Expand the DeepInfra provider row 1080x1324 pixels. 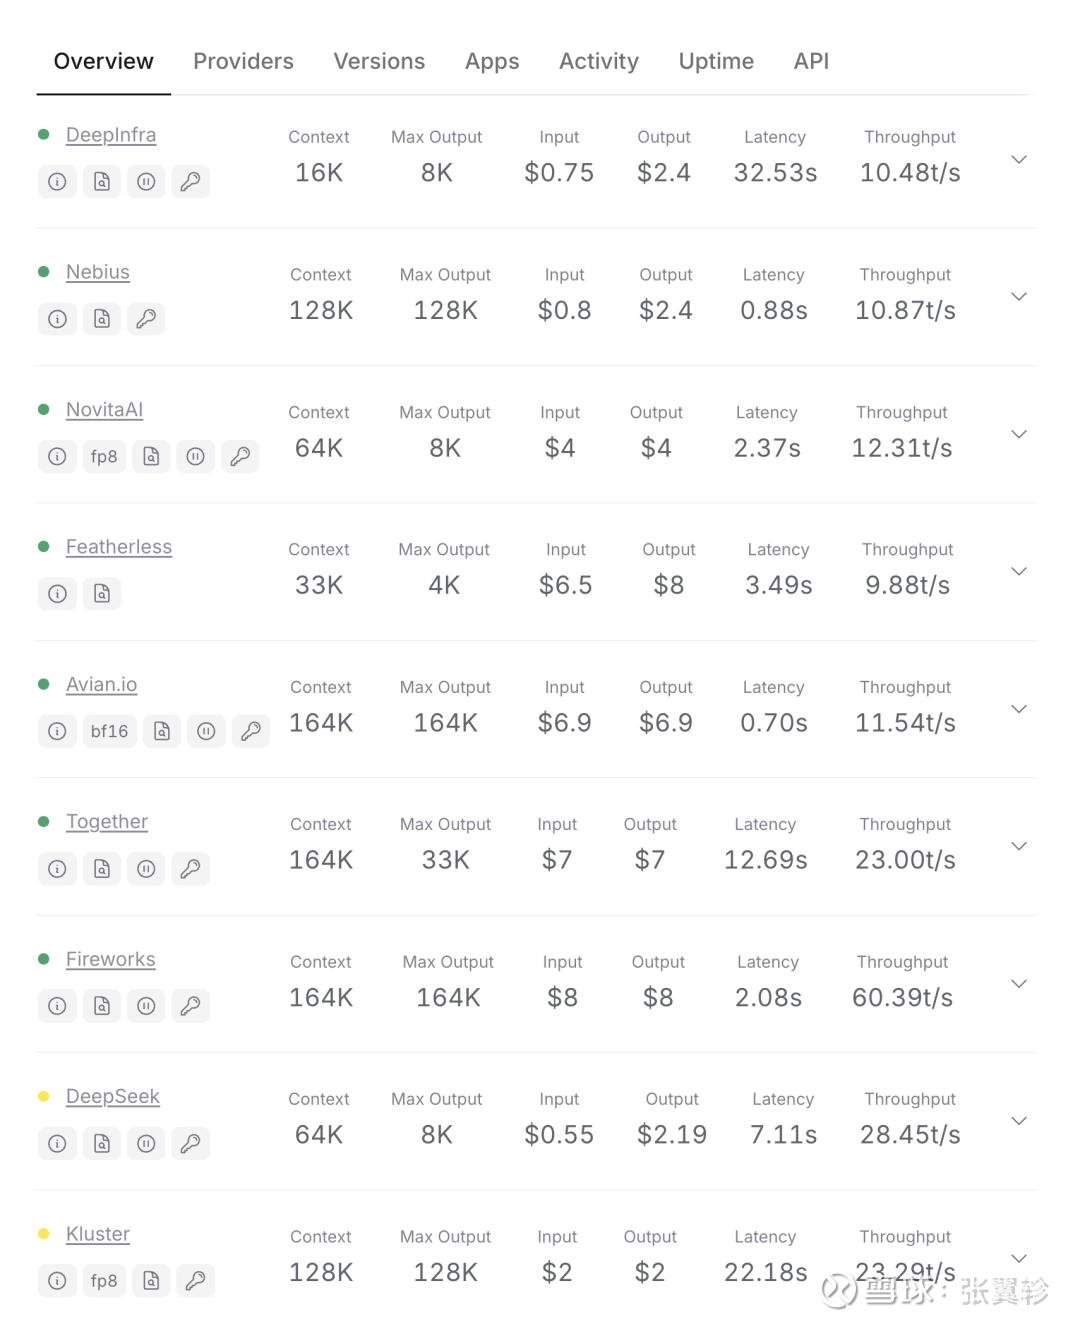pos(1019,160)
